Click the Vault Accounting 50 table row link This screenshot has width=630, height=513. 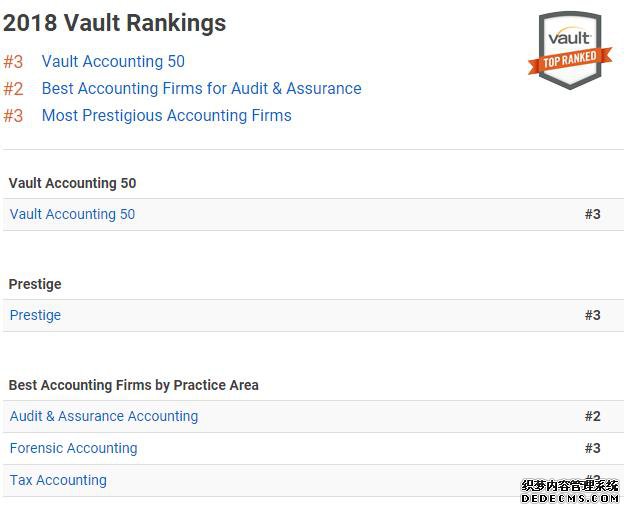(x=72, y=214)
